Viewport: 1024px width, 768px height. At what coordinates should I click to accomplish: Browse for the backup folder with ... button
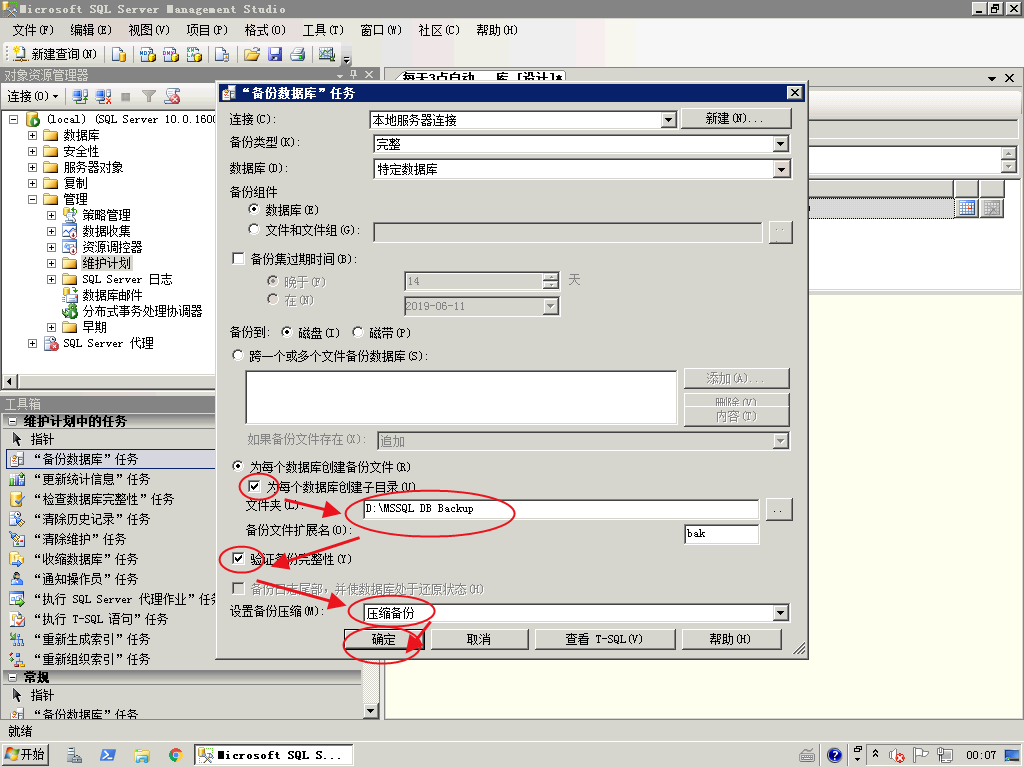779,509
